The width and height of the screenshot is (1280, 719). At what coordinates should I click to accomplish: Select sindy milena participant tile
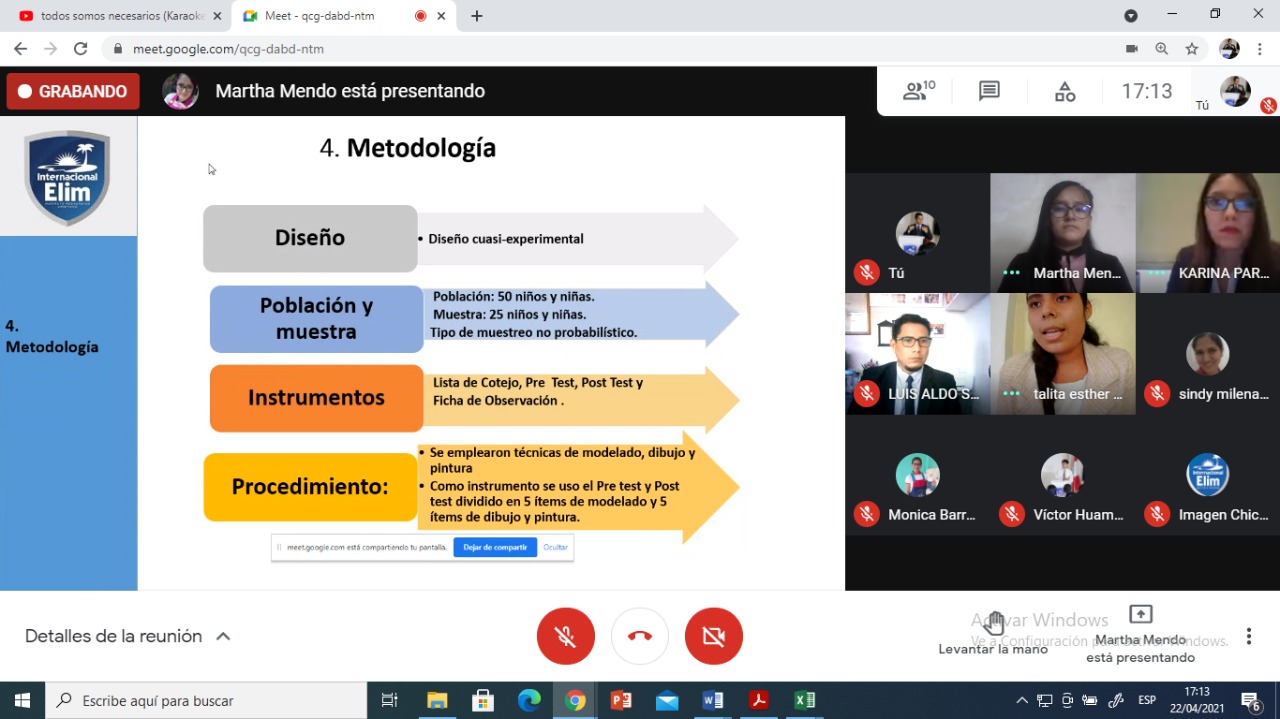pyautogui.click(x=1208, y=354)
